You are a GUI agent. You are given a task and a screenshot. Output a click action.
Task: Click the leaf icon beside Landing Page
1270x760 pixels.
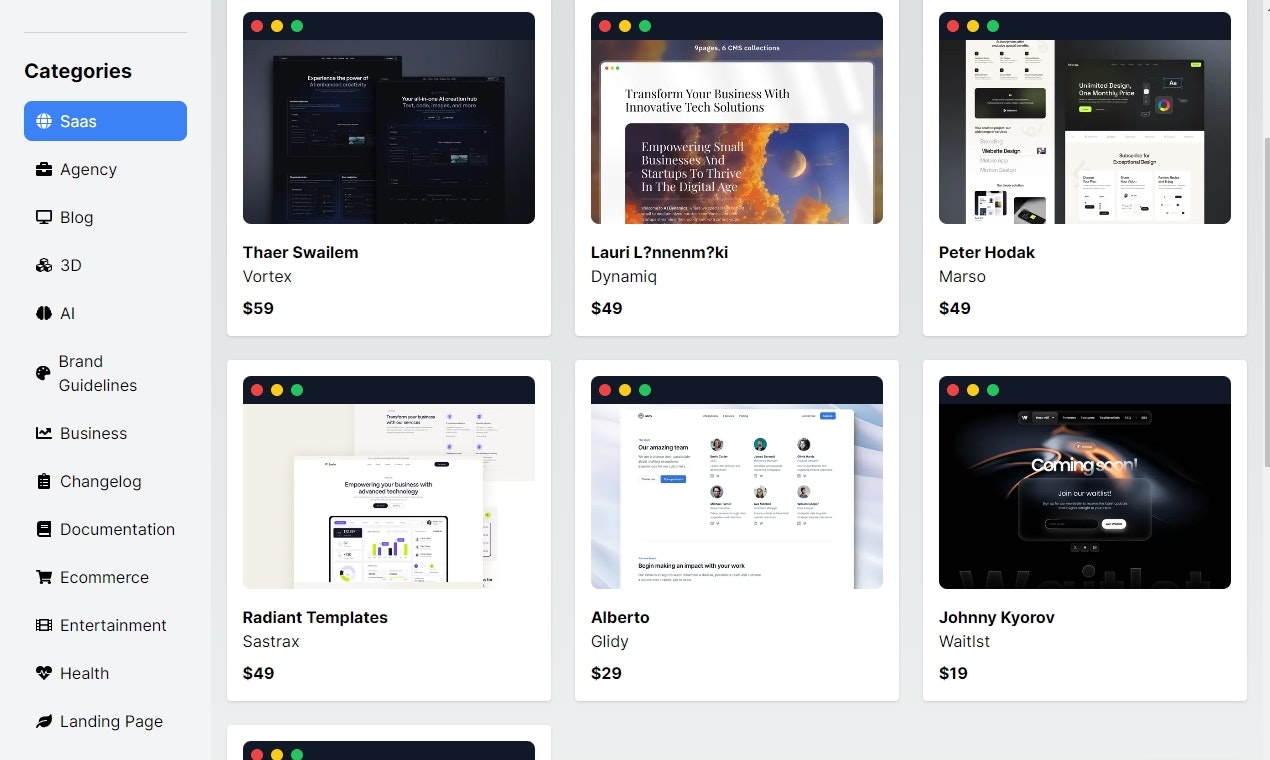(x=44, y=721)
